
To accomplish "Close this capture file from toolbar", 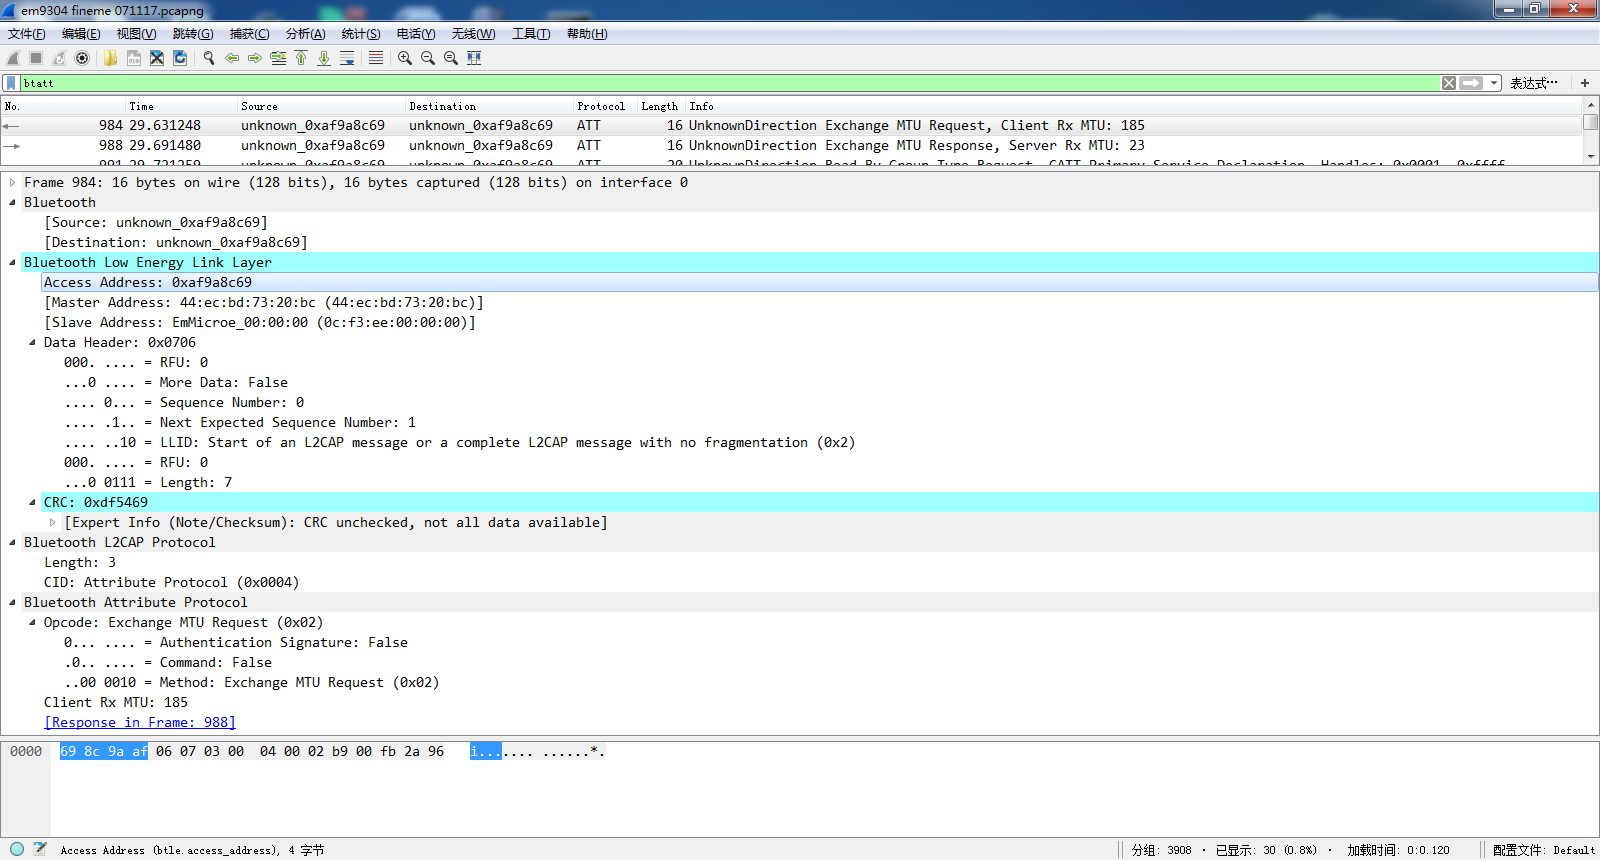I will (x=157, y=58).
